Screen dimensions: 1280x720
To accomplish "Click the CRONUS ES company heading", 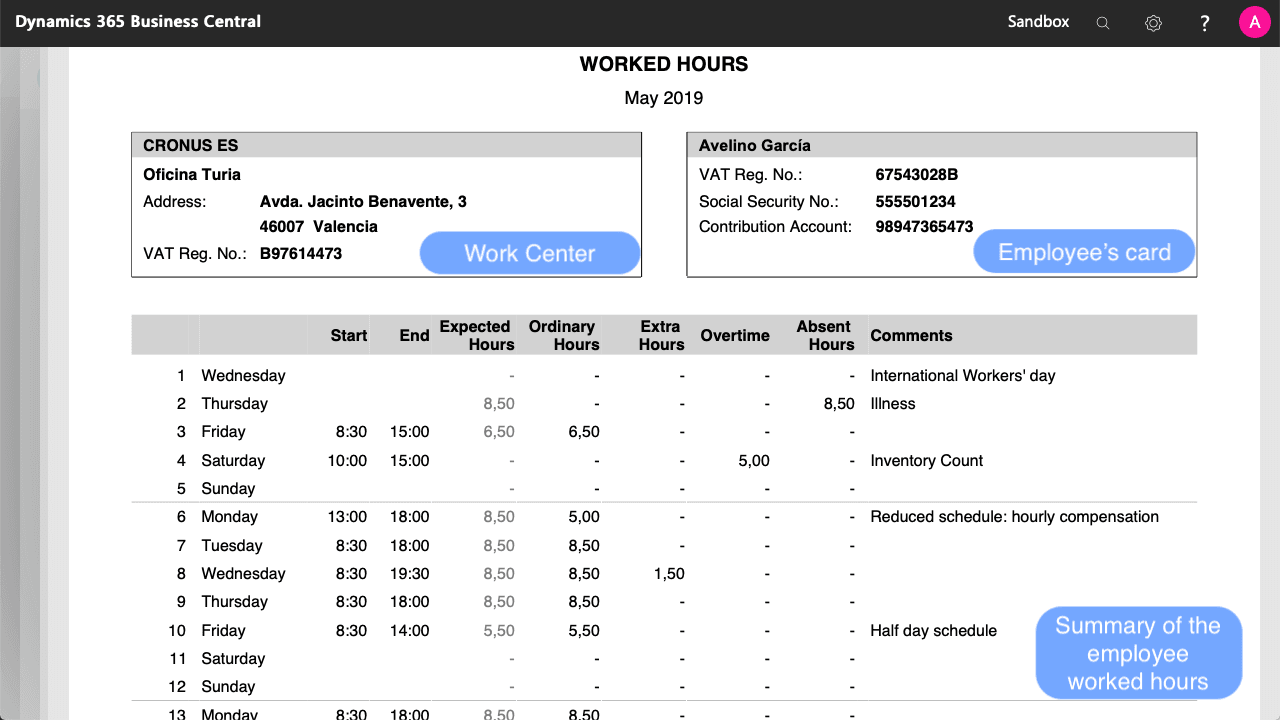I will click(x=191, y=146).
